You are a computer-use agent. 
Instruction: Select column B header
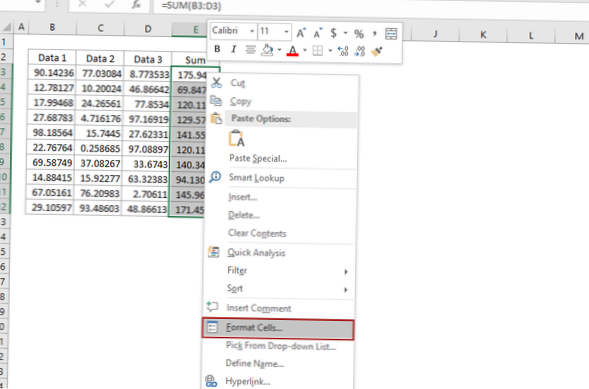point(52,27)
